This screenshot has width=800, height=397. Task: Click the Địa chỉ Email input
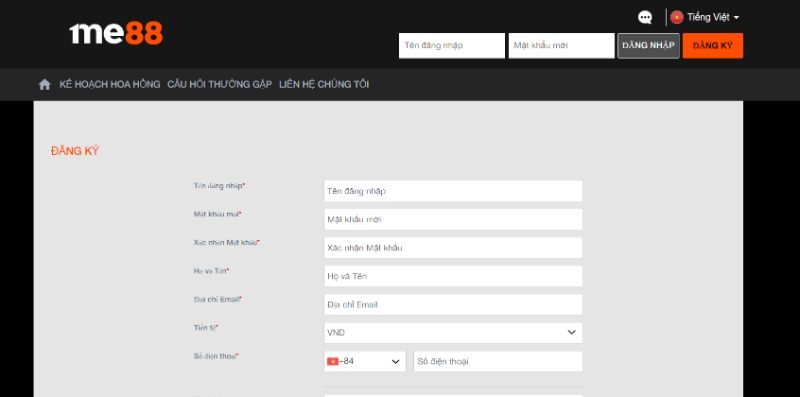click(x=453, y=305)
